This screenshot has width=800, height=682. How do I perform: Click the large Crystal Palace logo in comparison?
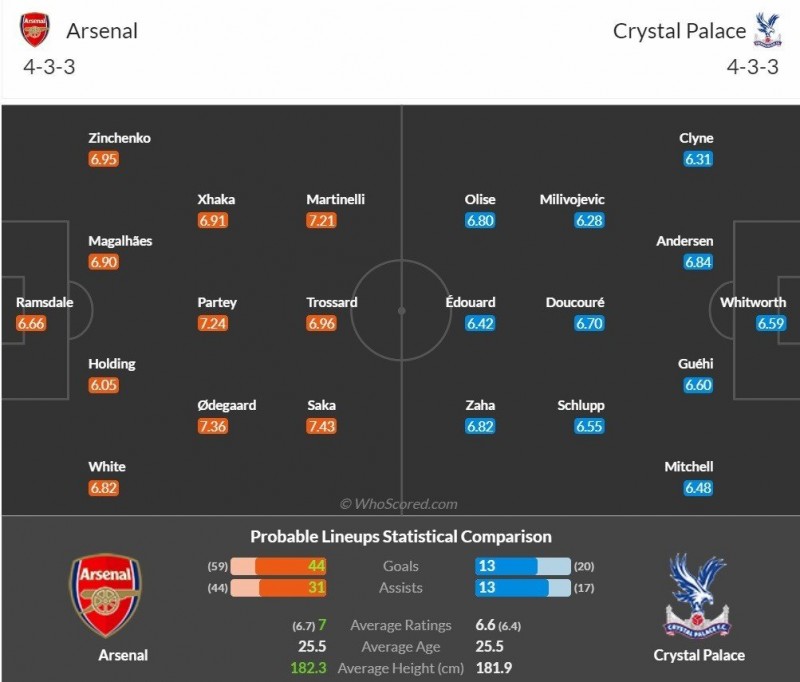697,596
